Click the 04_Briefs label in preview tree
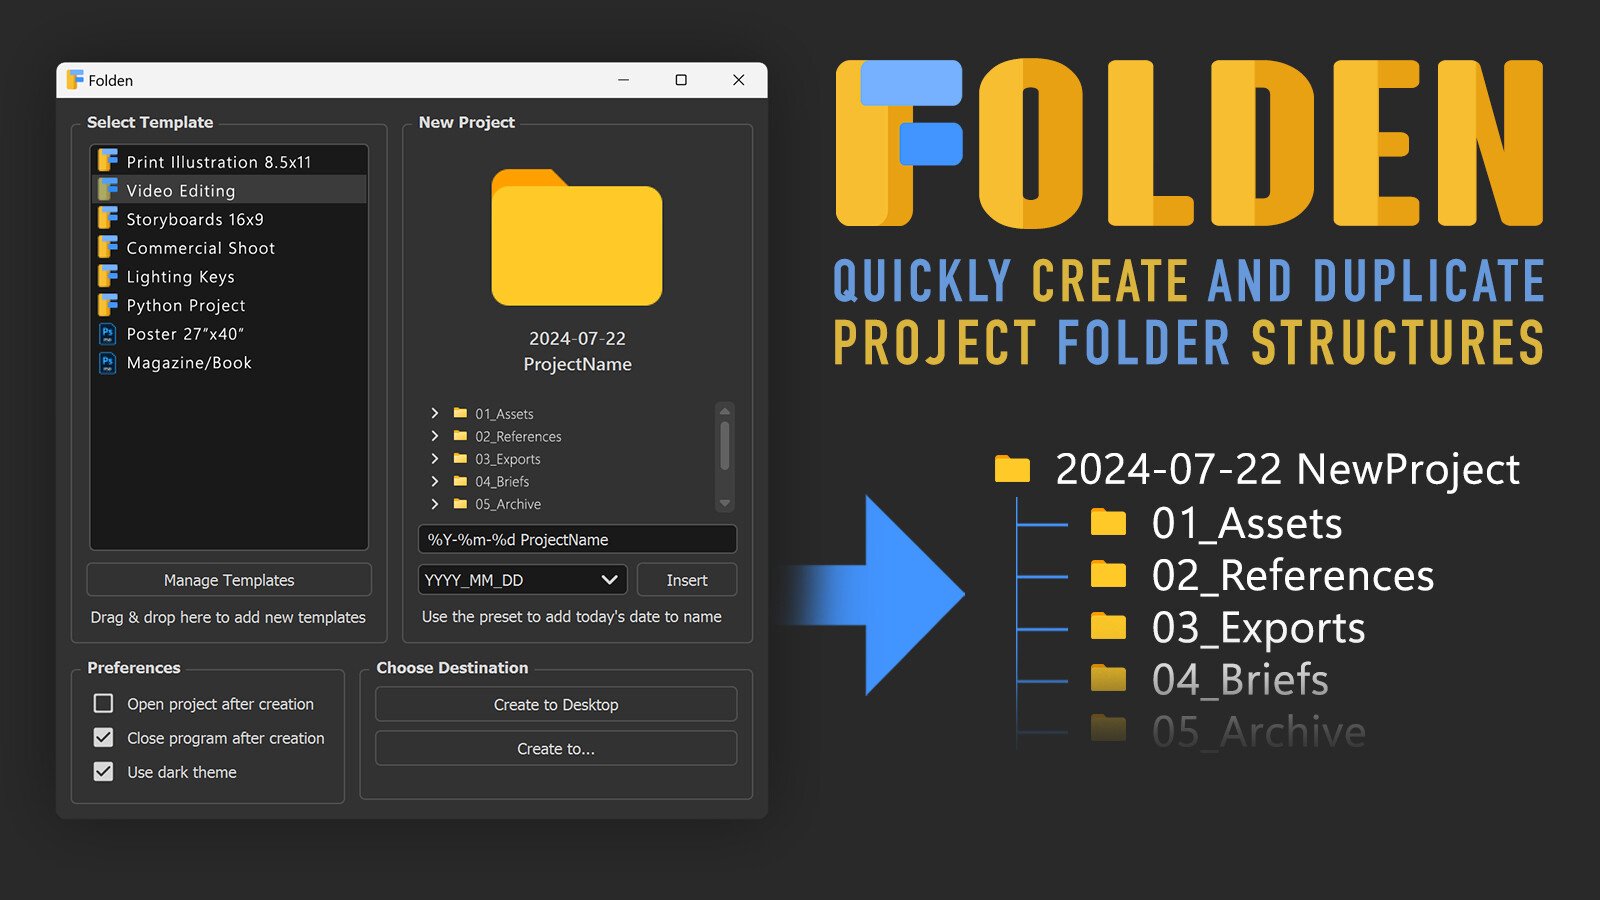 [x=502, y=482]
